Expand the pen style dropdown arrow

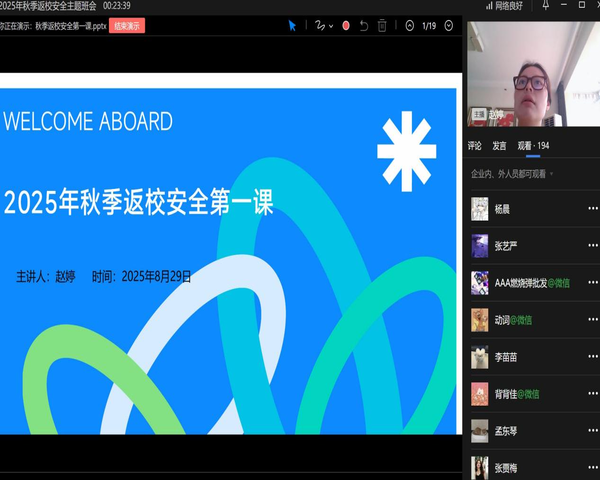click(x=331, y=26)
